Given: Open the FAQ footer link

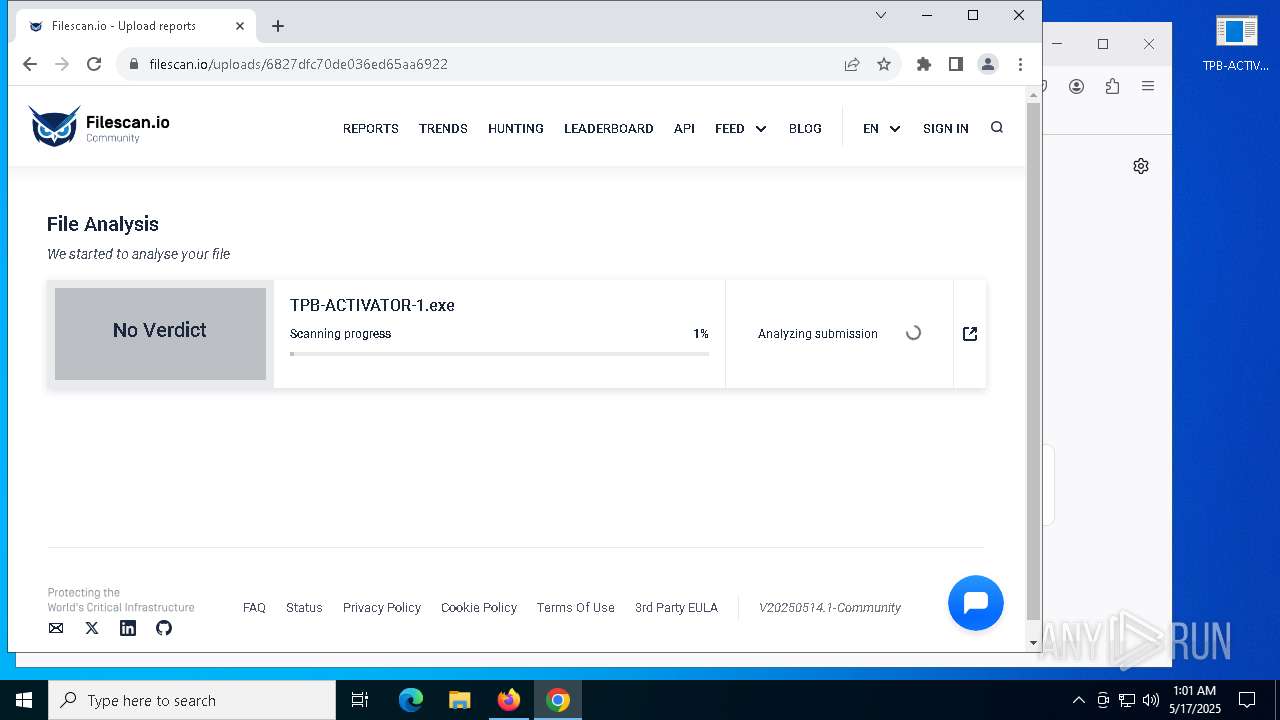Looking at the screenshot, I should 254,607.
